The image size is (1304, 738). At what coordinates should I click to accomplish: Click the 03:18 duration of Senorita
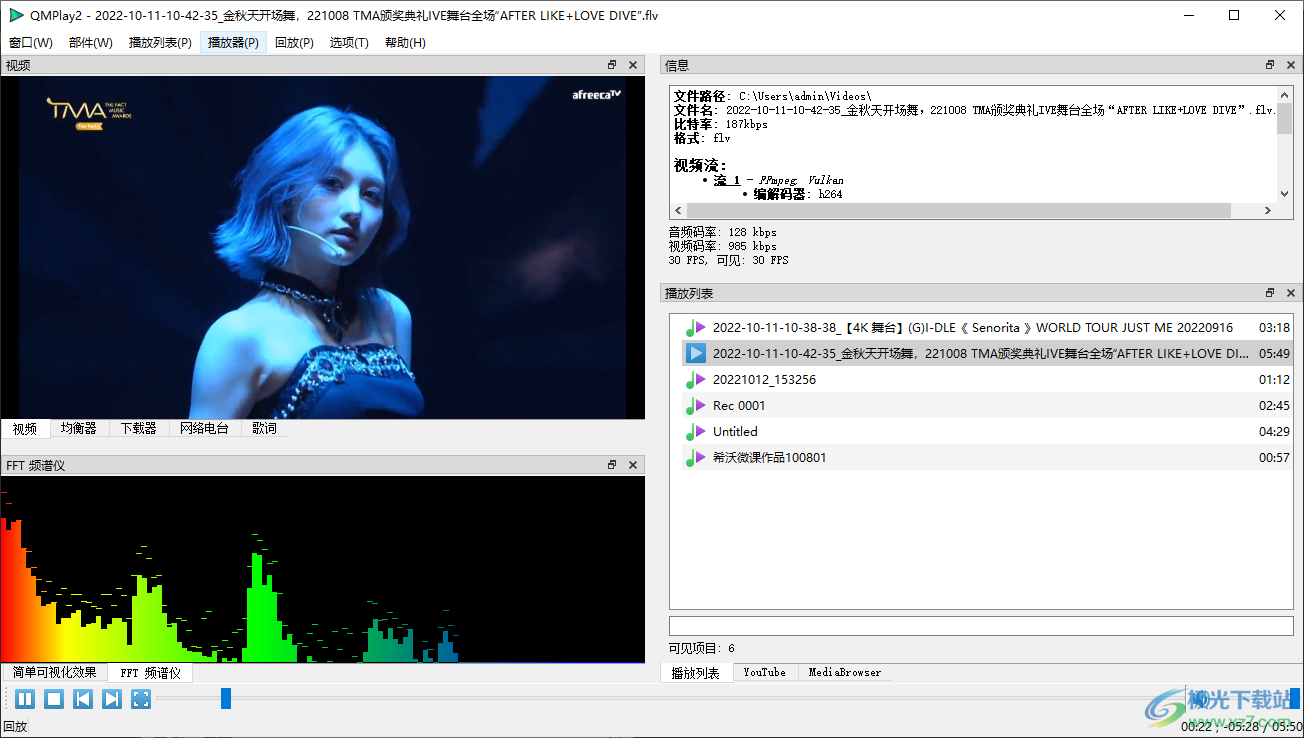point(1273,327)
